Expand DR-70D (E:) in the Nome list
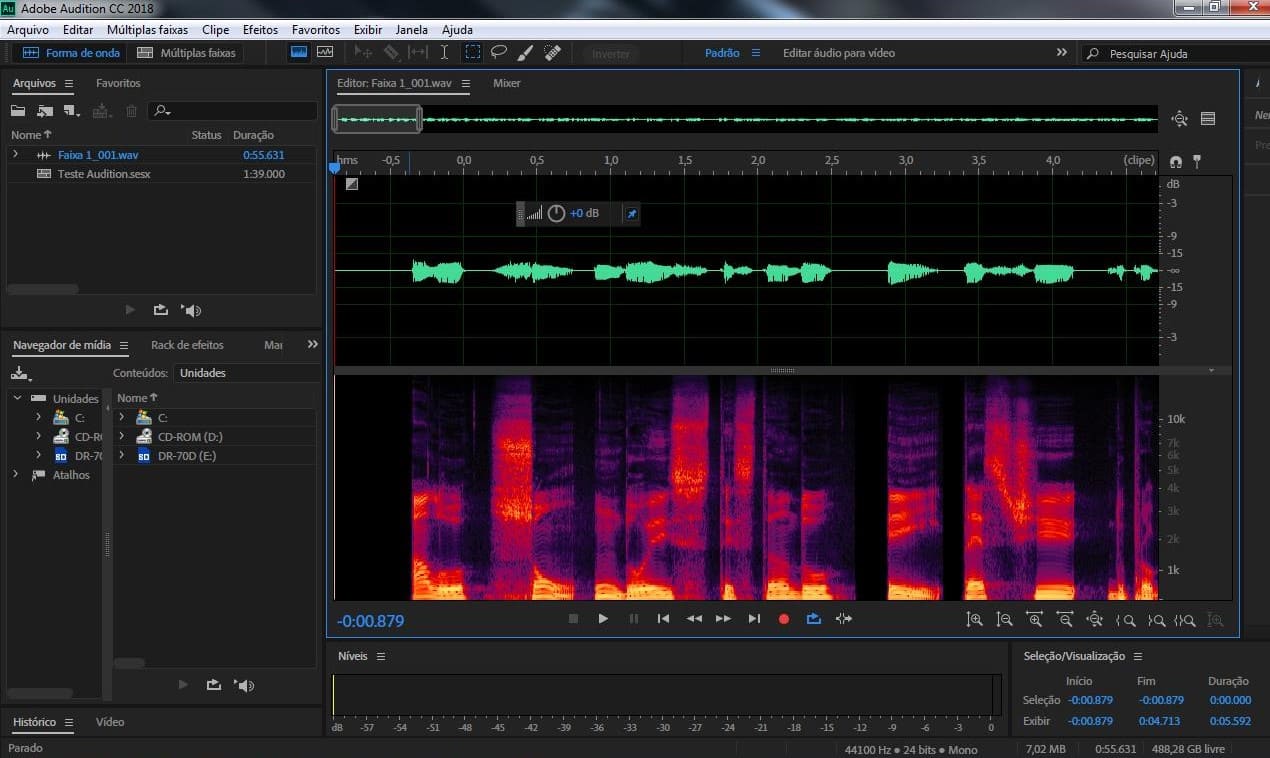Screen dimensions: 1270x758 click(x=121, y=455)
